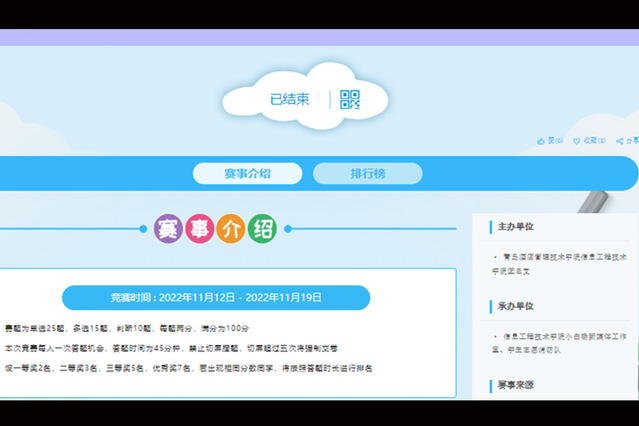Click the pink 事 circle badge
This screenshot has width=639, height=426.
coord(200,229)
